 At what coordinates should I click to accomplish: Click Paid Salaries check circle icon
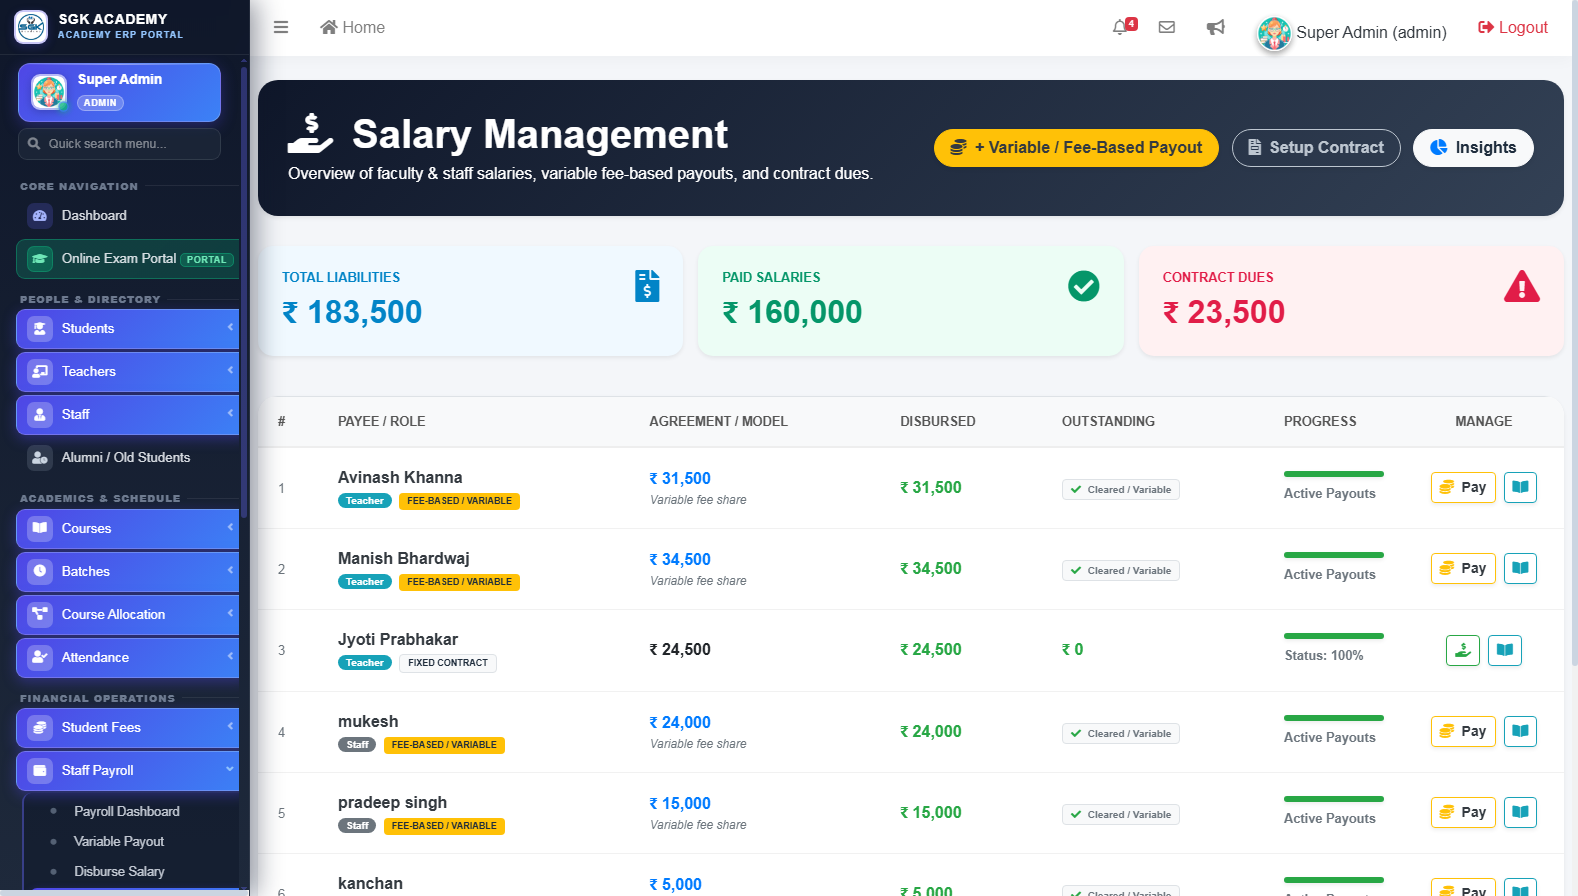[x=1083, y=286]
